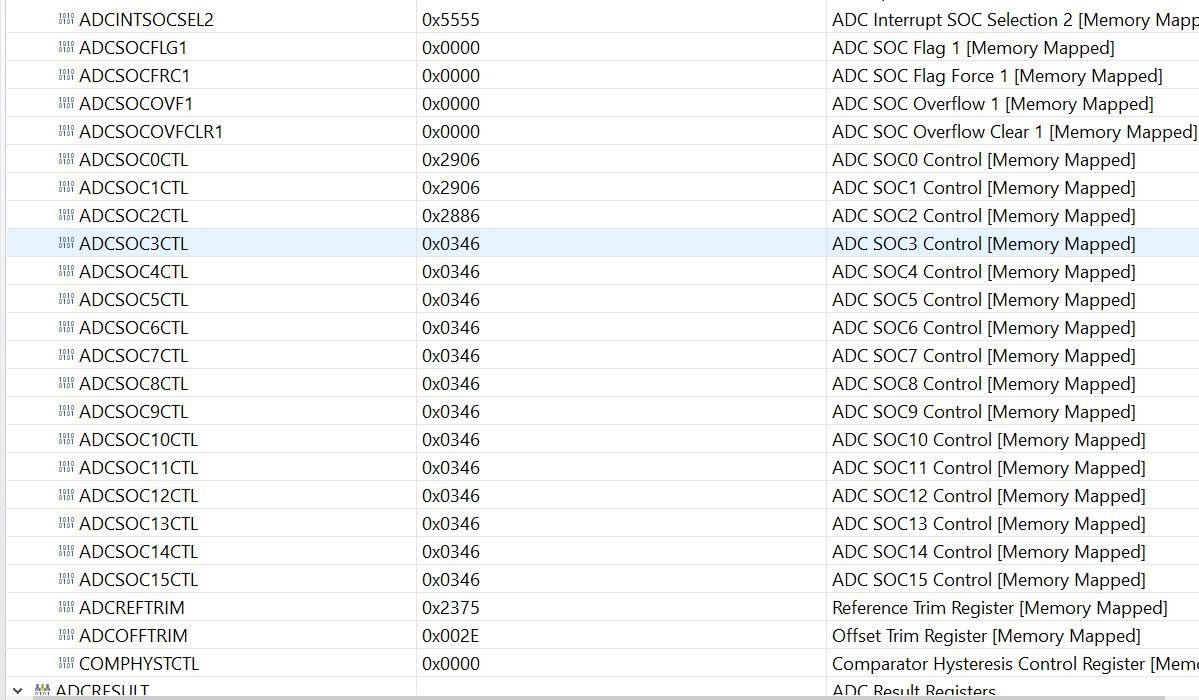This screenshot has width=1199, height=700.
Task: Select the register icon next to ADCREFTRIM
Action: (x=67, y=607)
